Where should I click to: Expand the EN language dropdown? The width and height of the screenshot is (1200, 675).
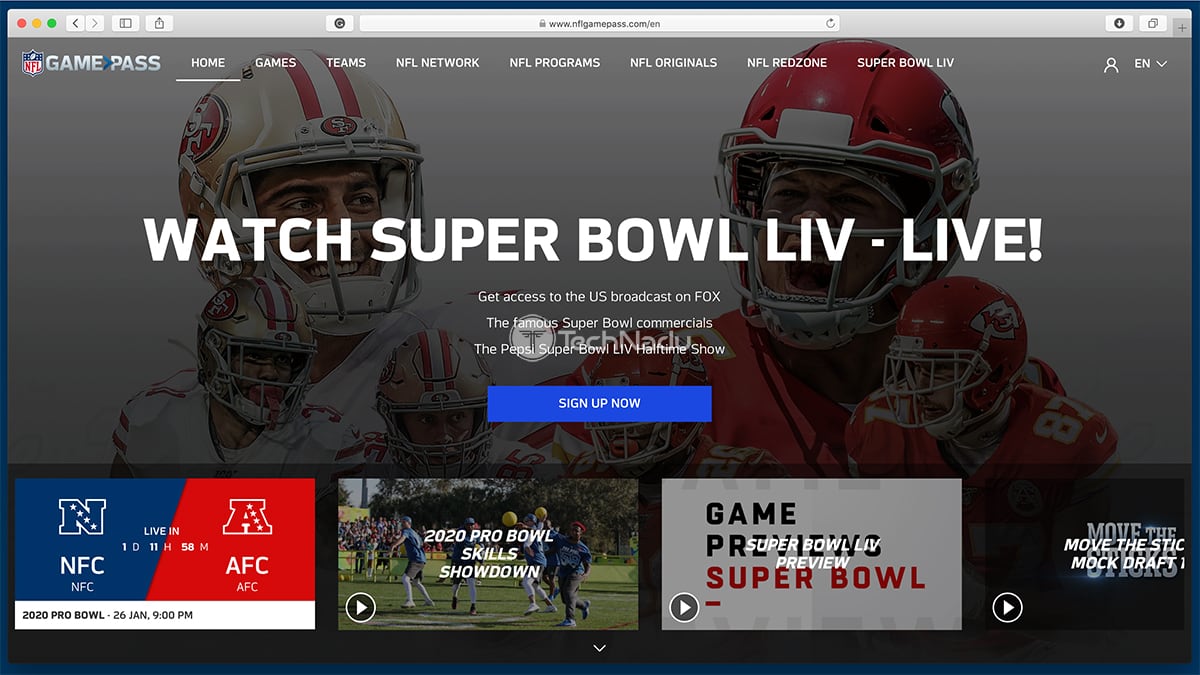point(1150,63)
